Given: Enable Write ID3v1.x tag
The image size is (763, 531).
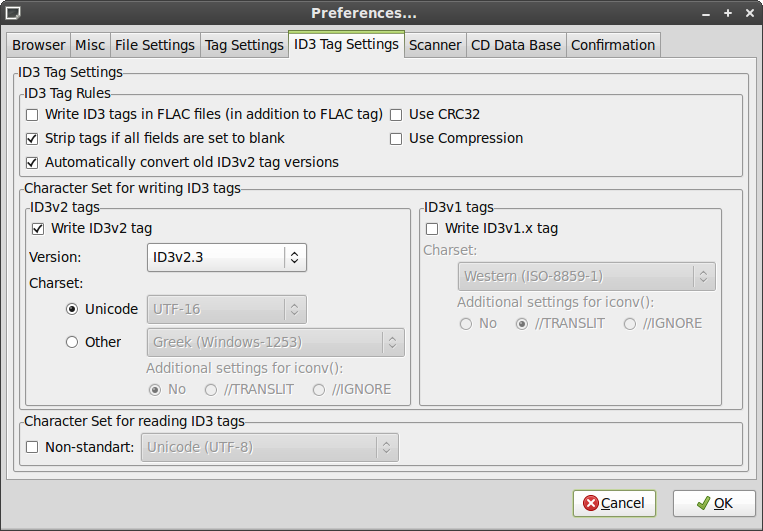Looking at the screenshot, I should (x=432, y=229).
